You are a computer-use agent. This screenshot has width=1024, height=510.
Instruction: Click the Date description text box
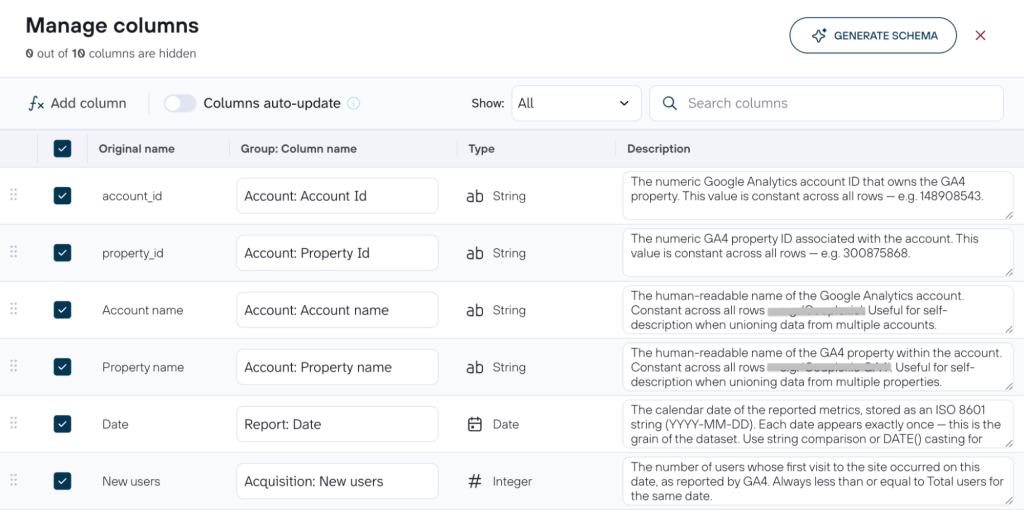(x=818, y=424)
